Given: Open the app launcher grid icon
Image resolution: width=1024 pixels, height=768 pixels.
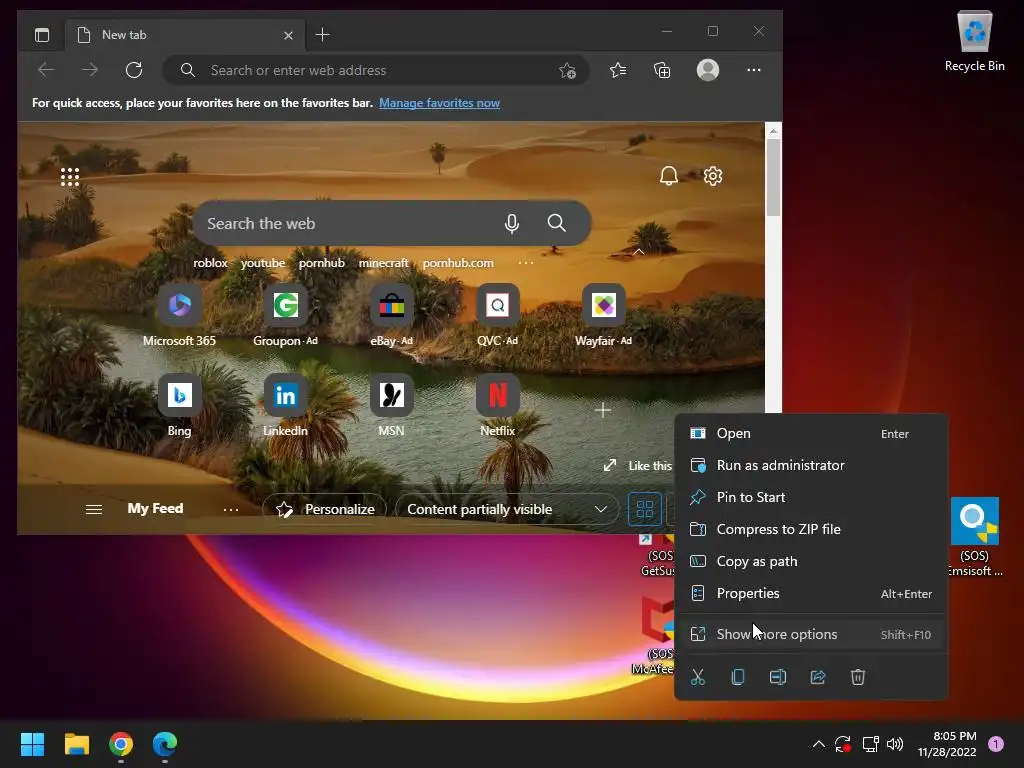Looking at the screenshot, I should 70,177.
